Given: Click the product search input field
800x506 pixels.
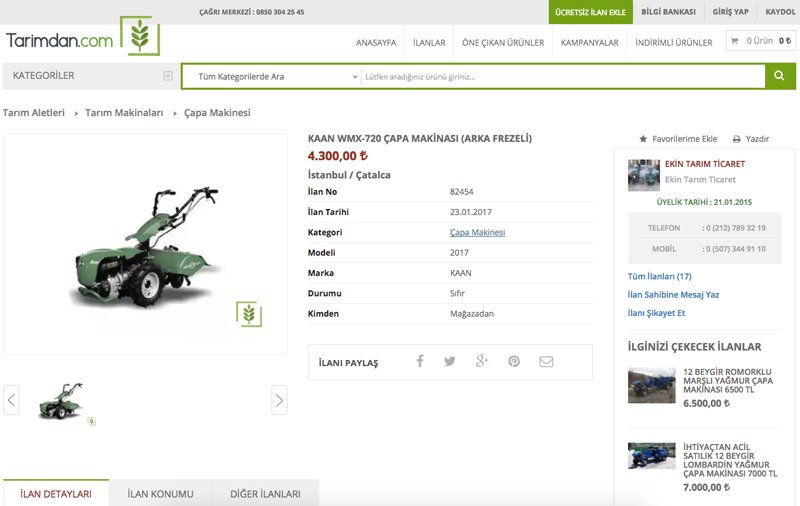Looking at the screenshot, I should (560, 76).
